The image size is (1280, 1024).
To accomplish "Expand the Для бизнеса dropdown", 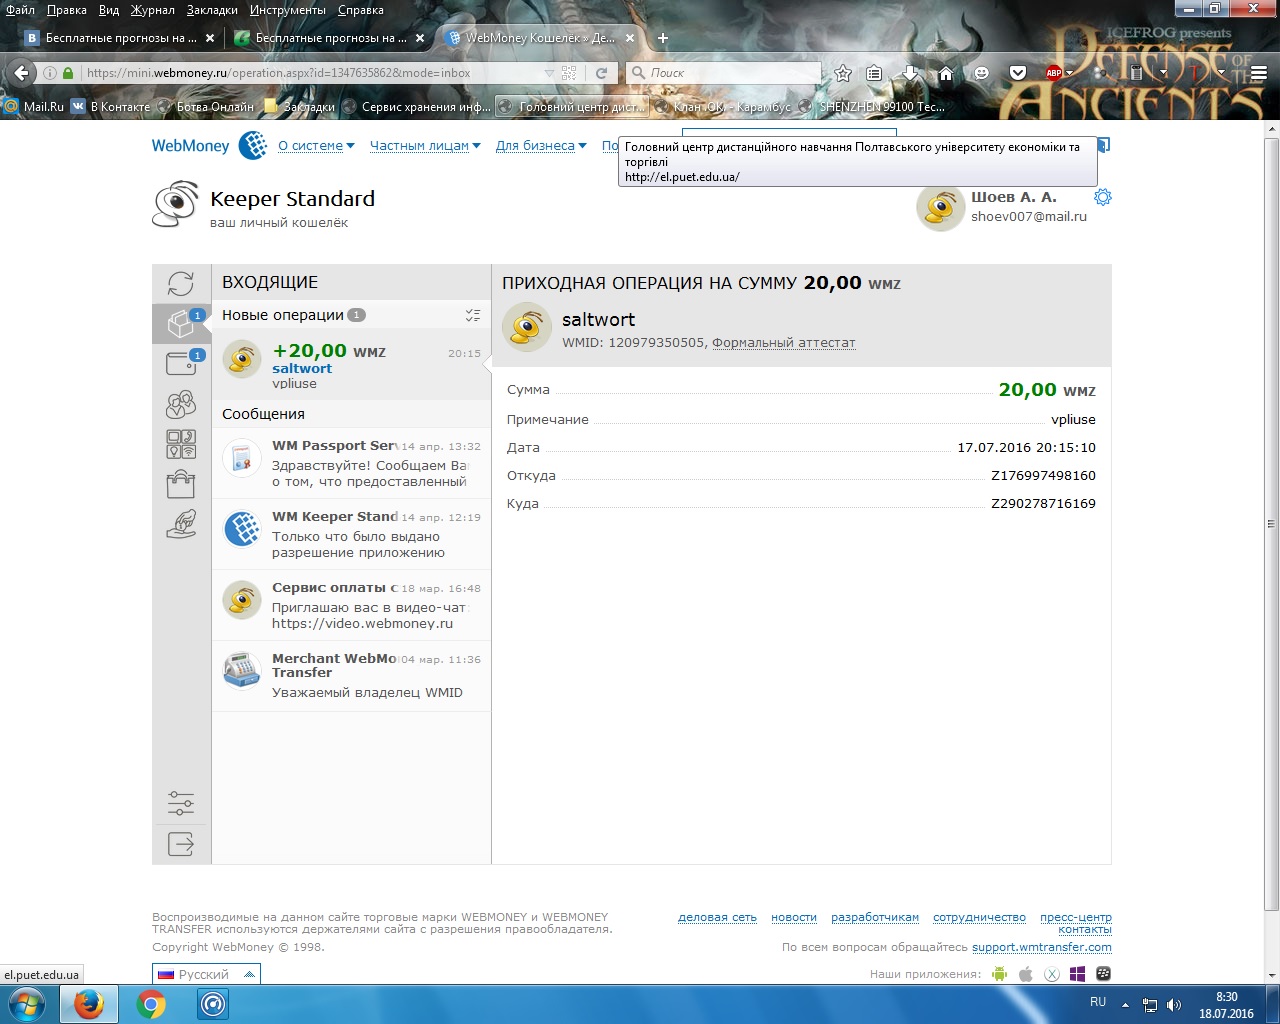I will pyautogui.click(x=541, y=146).
